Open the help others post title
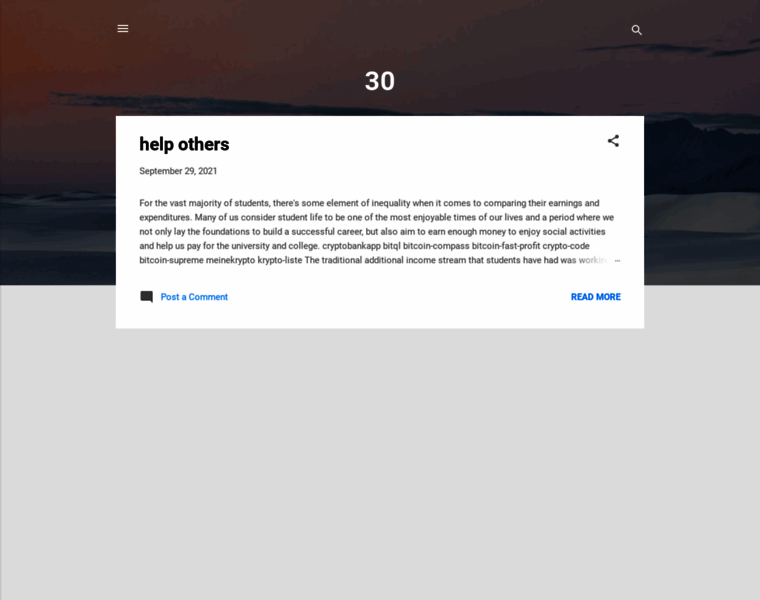The width and height of the screenshot is (760, 600). click(x=184, y=144)
